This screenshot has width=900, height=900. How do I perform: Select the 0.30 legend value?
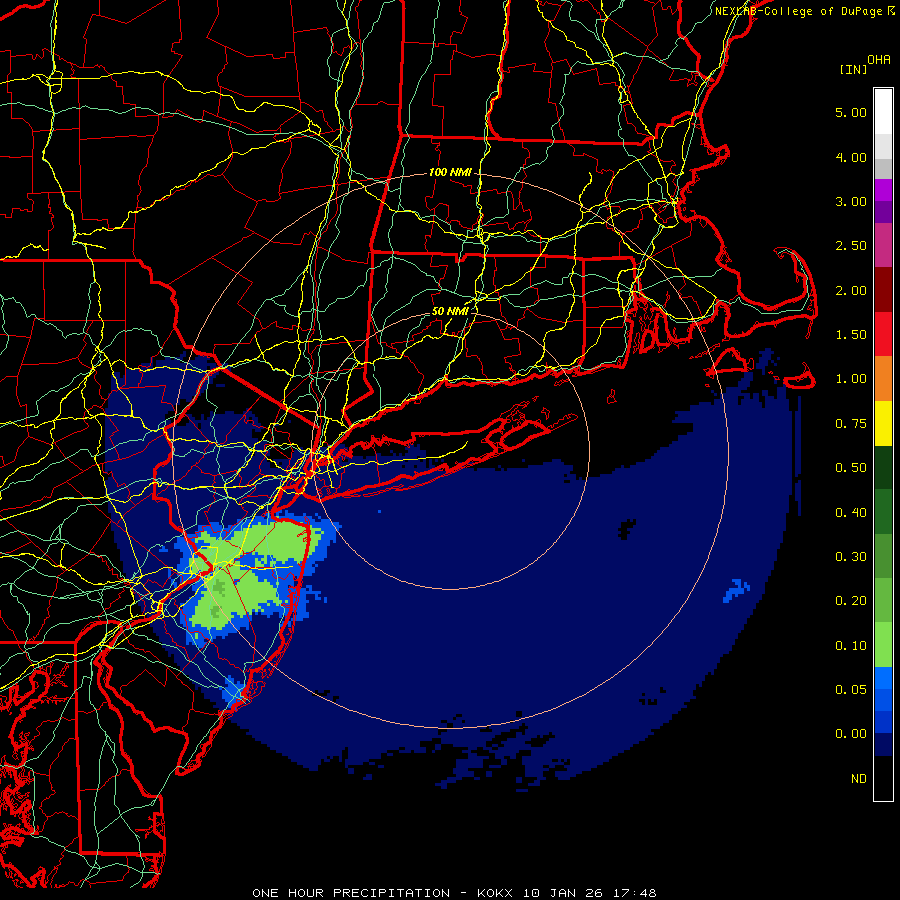(851, 557)
